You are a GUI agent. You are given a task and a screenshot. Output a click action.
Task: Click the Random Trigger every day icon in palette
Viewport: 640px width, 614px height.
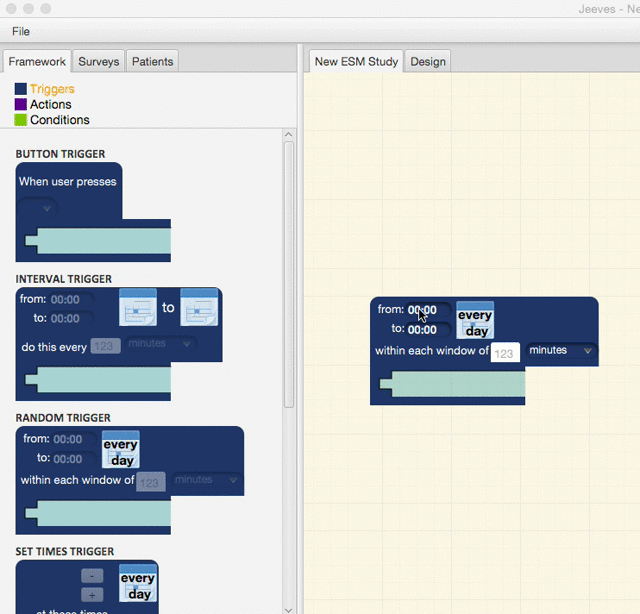coord(121,449)
